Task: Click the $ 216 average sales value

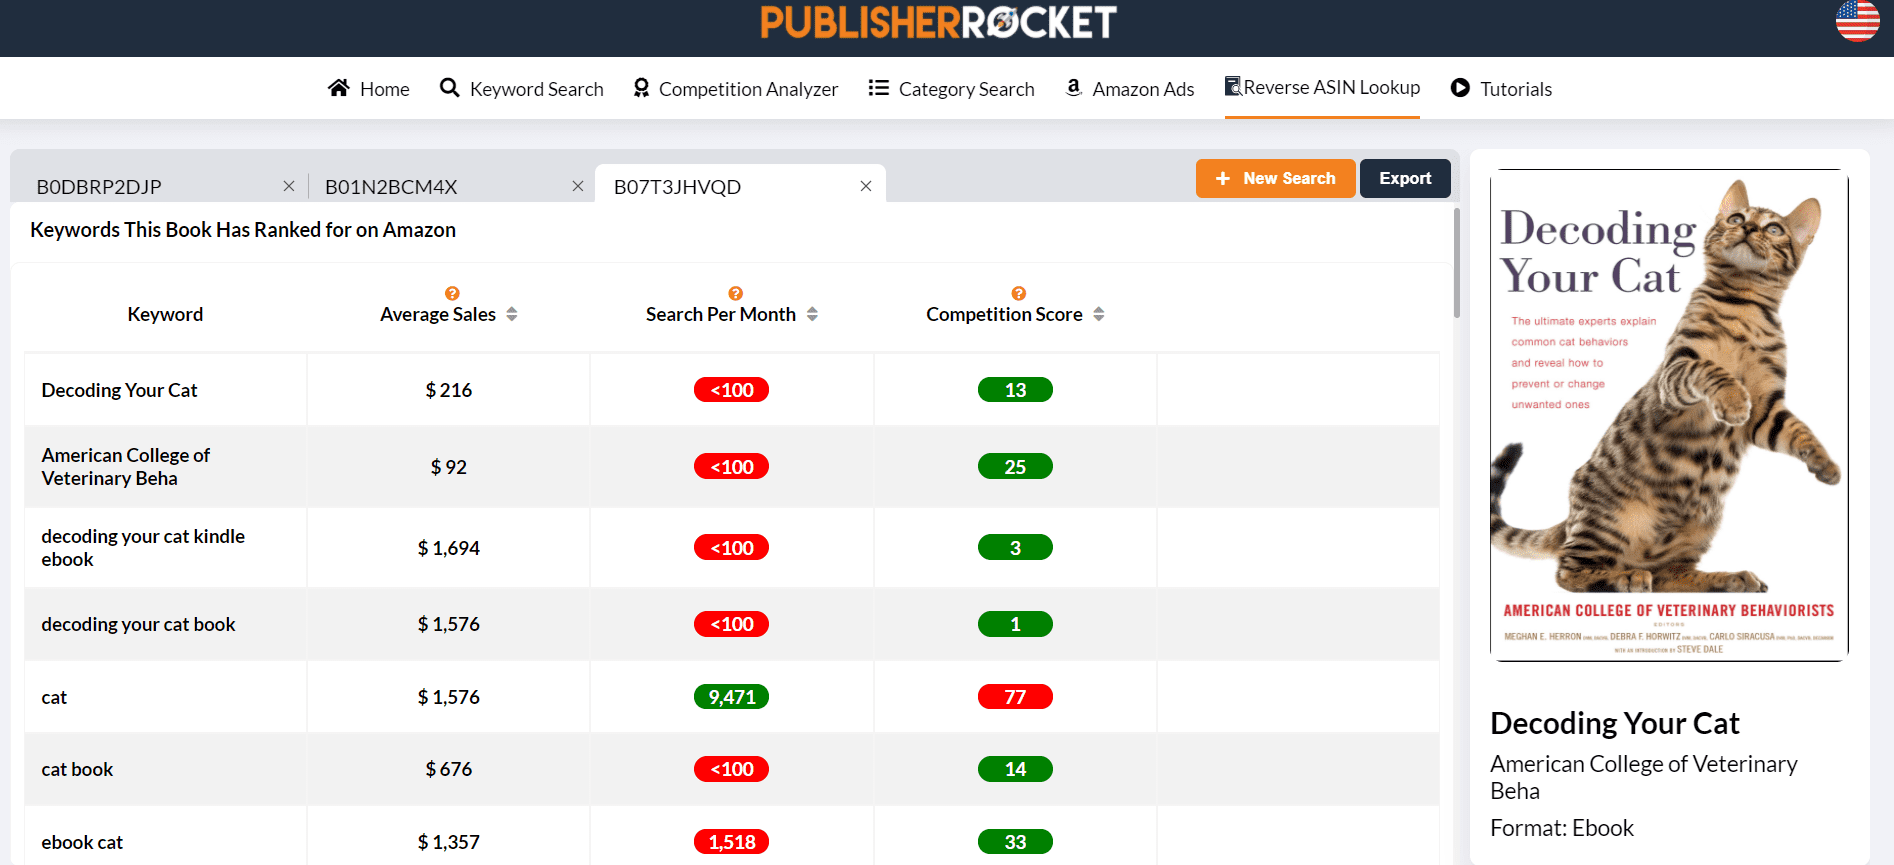Action: coord(448,390)
